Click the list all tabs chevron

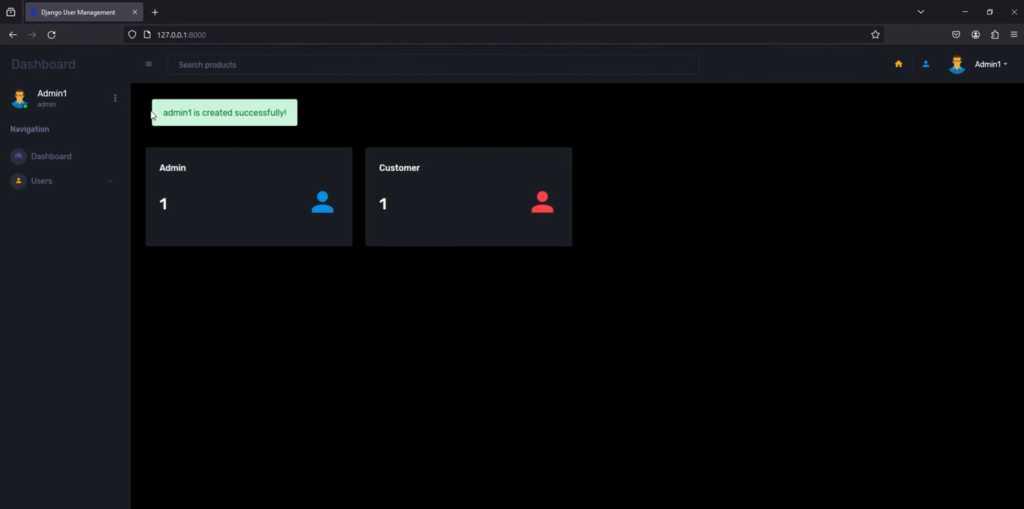(x=920, y=12)
